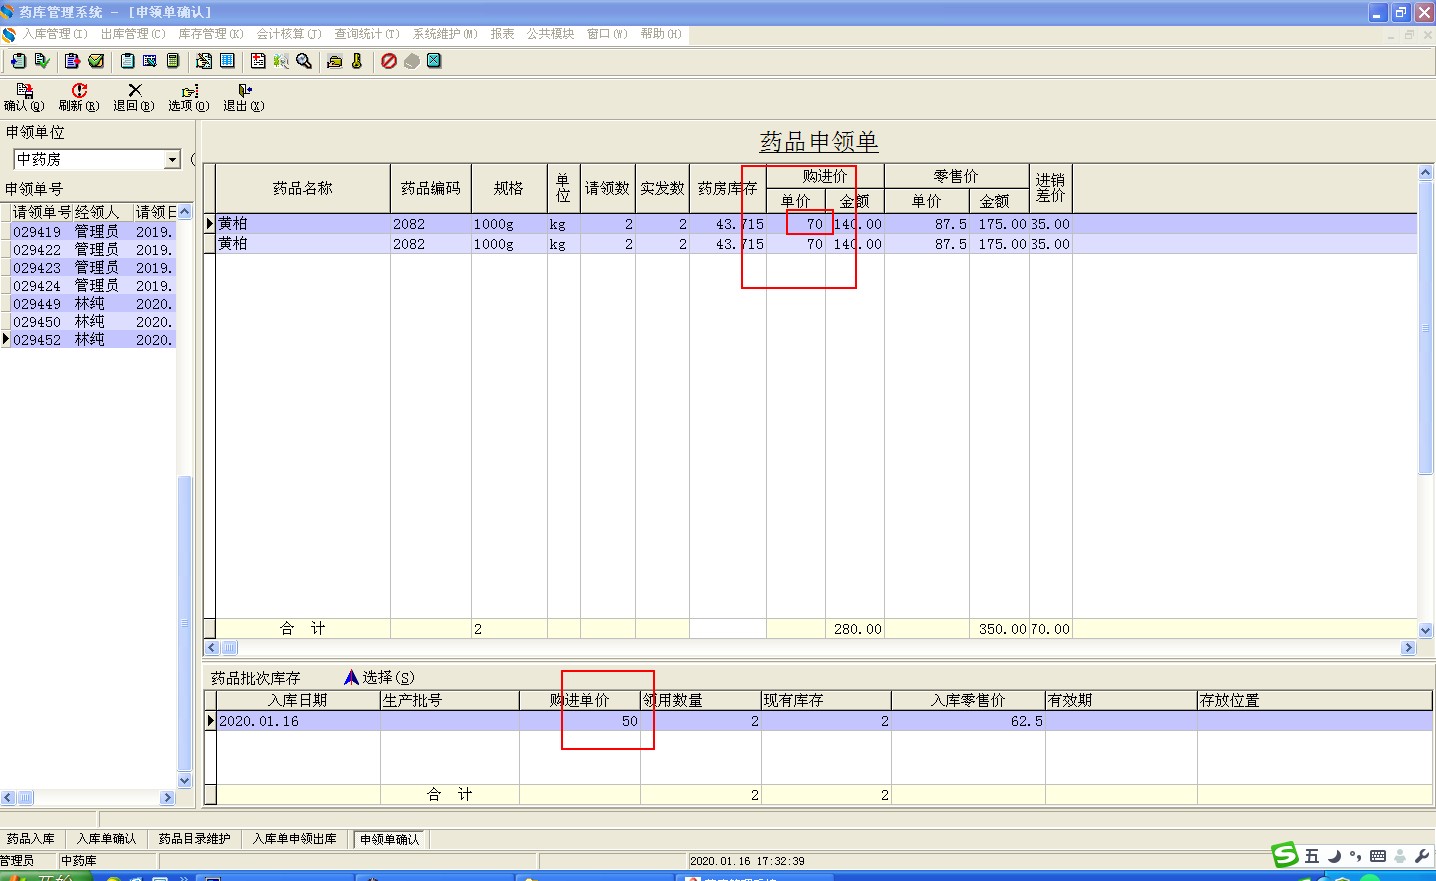Click the down arrow of the drug grid scrollbar
Screen dimensions: 1436x881
pos(1426,630)
